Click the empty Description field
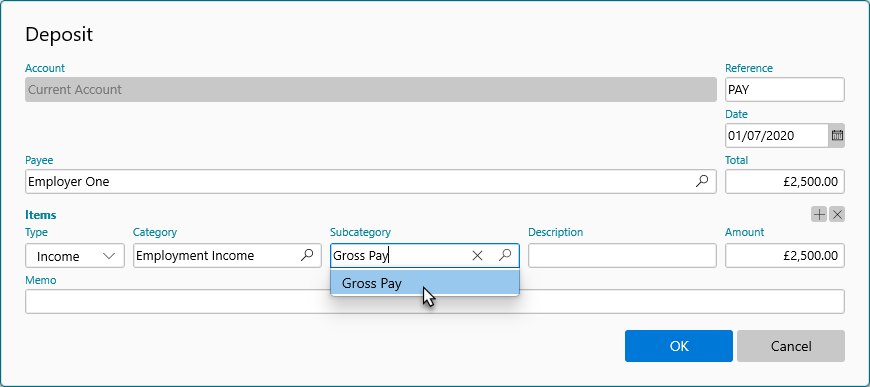Viewport: 870px width, 387px height. pyautogui.click(x=622, y=256)
